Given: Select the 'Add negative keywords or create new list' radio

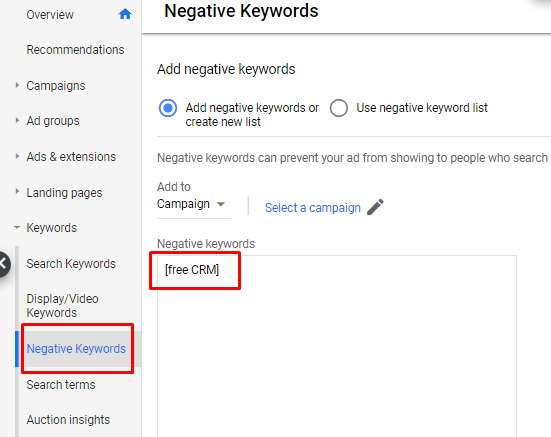Looking at the screenshot, I should click(168, 108).
